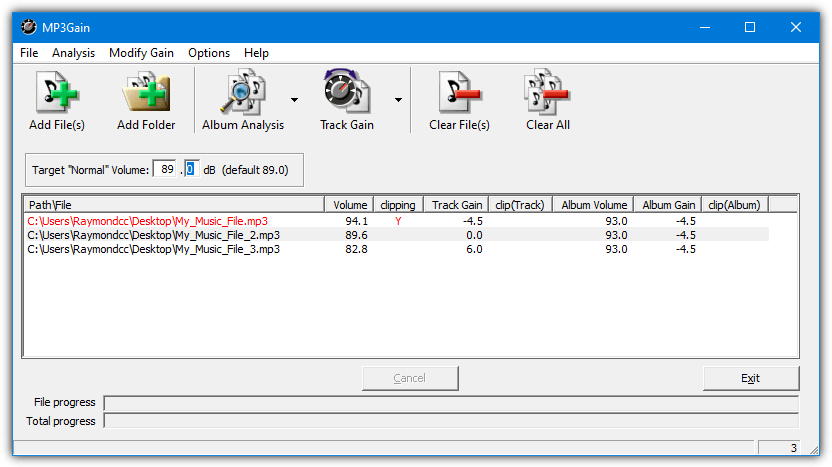
Task: Open the Options menu
Action: tap(209, 53)
